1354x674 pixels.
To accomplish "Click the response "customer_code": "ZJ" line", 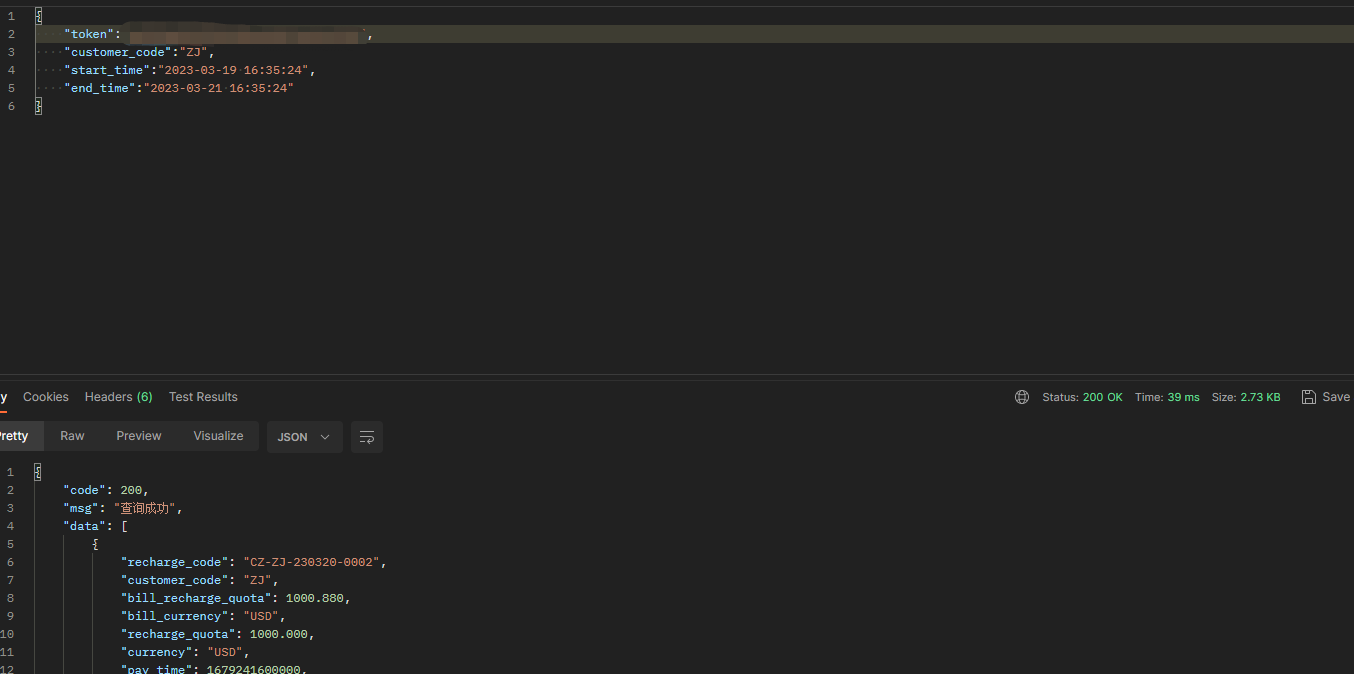I will coord(200,580).
